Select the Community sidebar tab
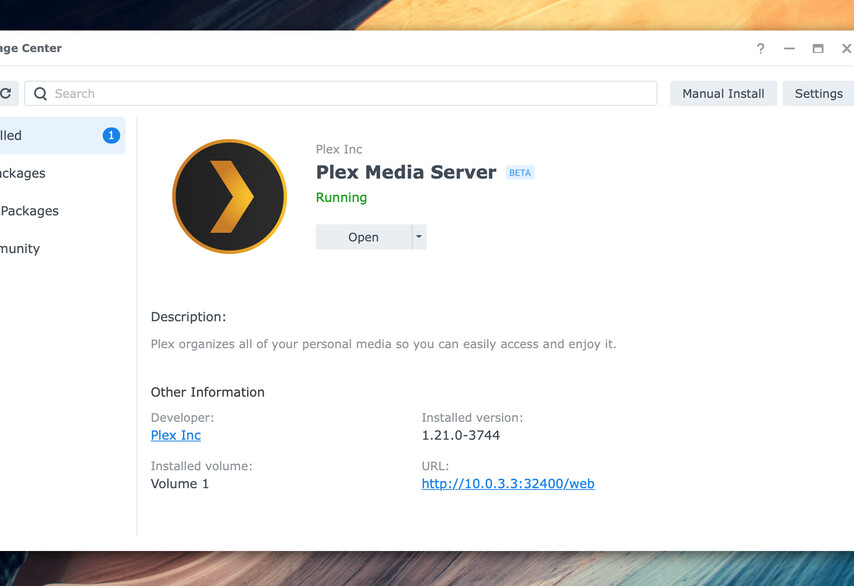The image size is (854, 586). tap(20, 249)
